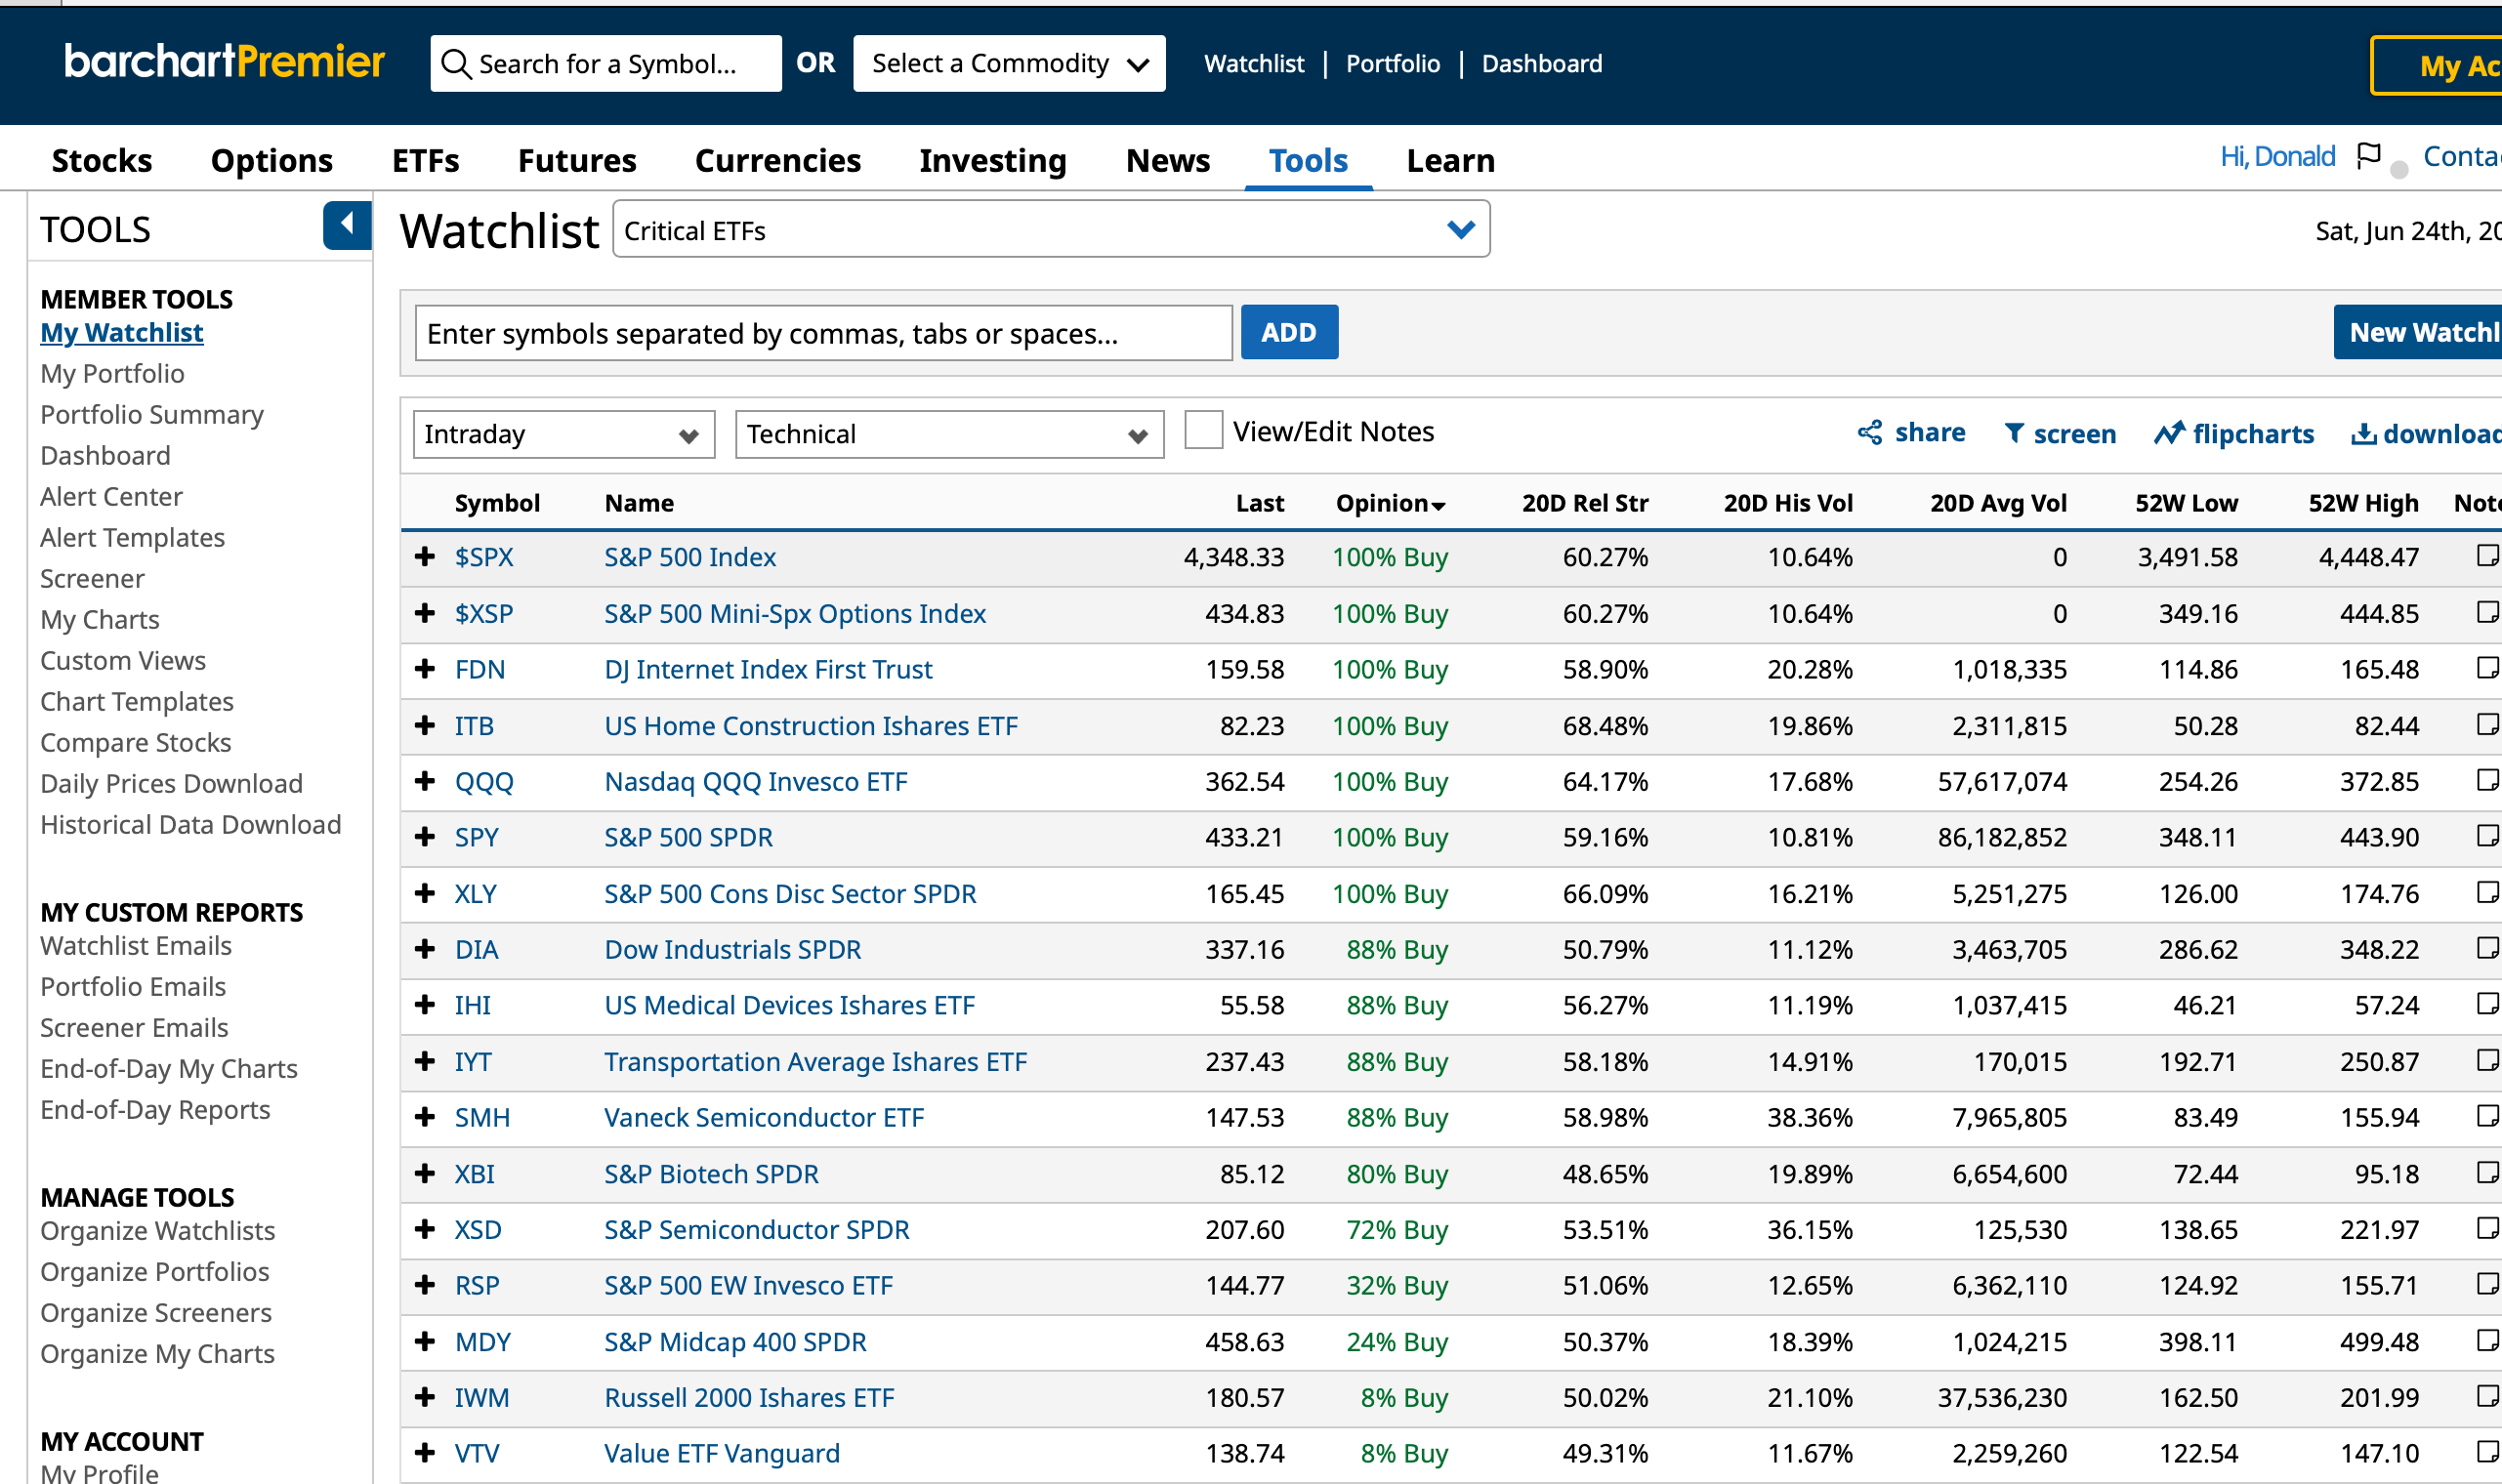The image size is (2502, 1484).
Task: Sort by the 20D Rel Str column
Action: click(1584, 503)
